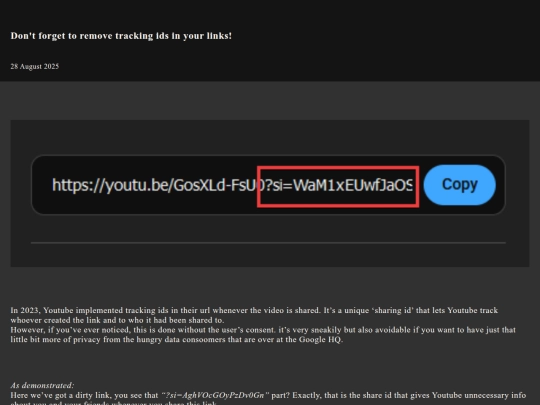
Task: Click the italic "?si=AghVOcGOyPzDv0Gn" text
Action: coord(215,395)
